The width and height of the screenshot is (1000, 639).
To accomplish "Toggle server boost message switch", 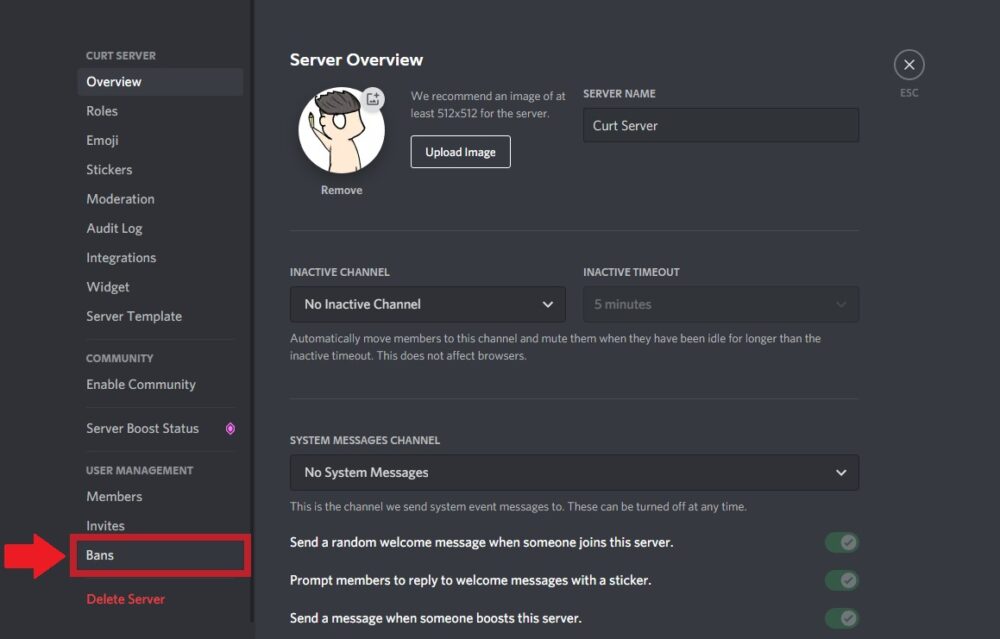I will coord(842,618).
